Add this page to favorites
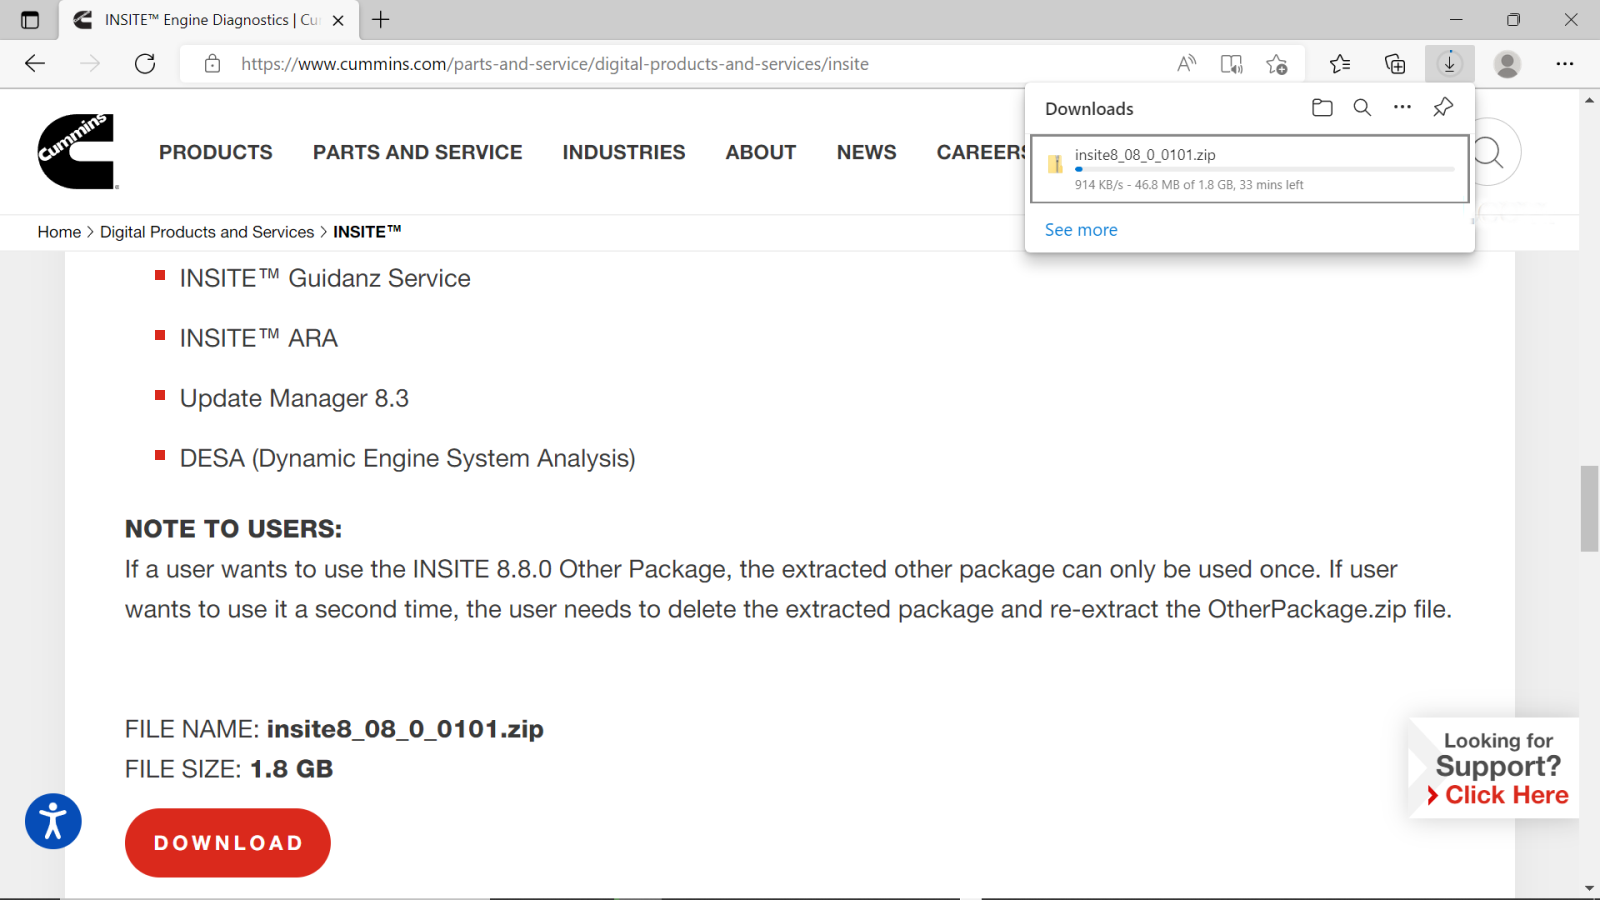Viewport: 1600px width, 900px height. click(1277, 64)
